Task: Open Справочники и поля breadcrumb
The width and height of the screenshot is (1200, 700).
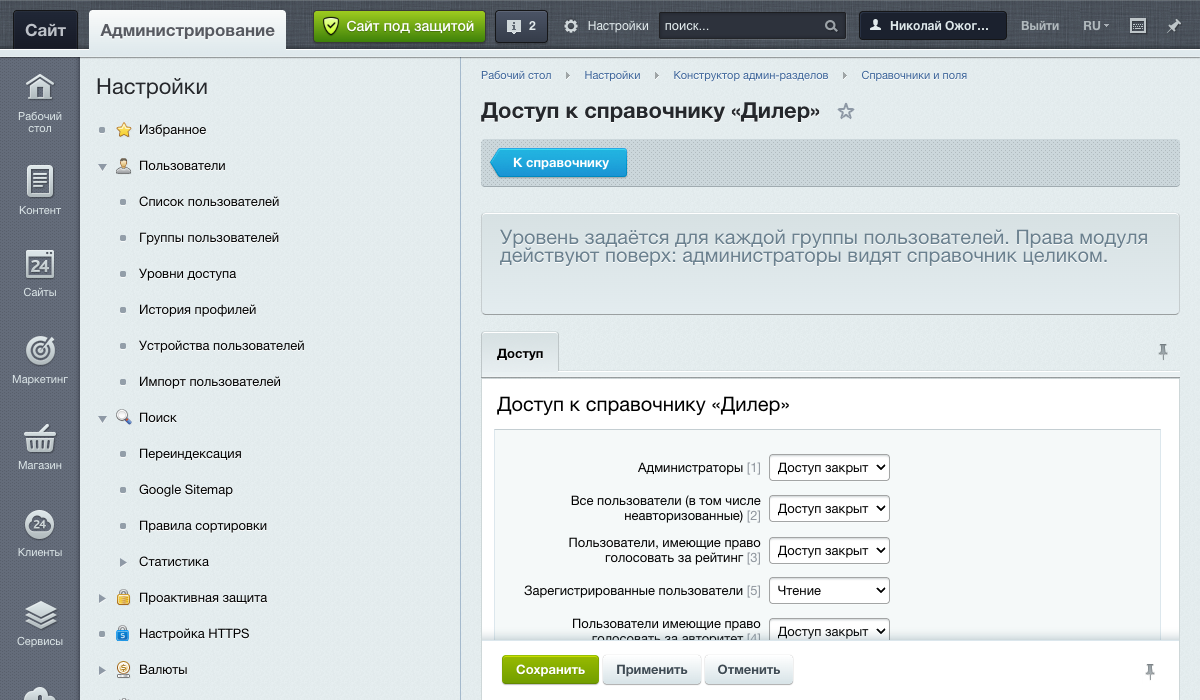Action: click(x=914, y=75)
